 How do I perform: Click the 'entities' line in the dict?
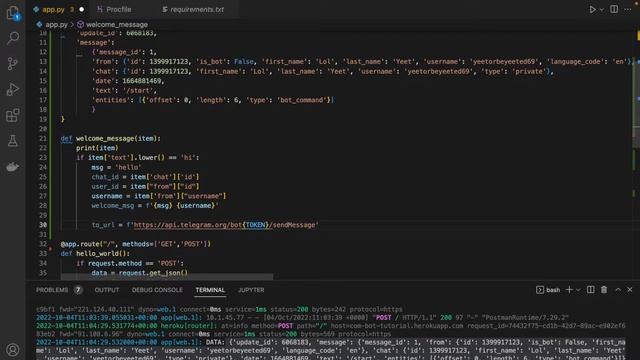click(213, 100)
